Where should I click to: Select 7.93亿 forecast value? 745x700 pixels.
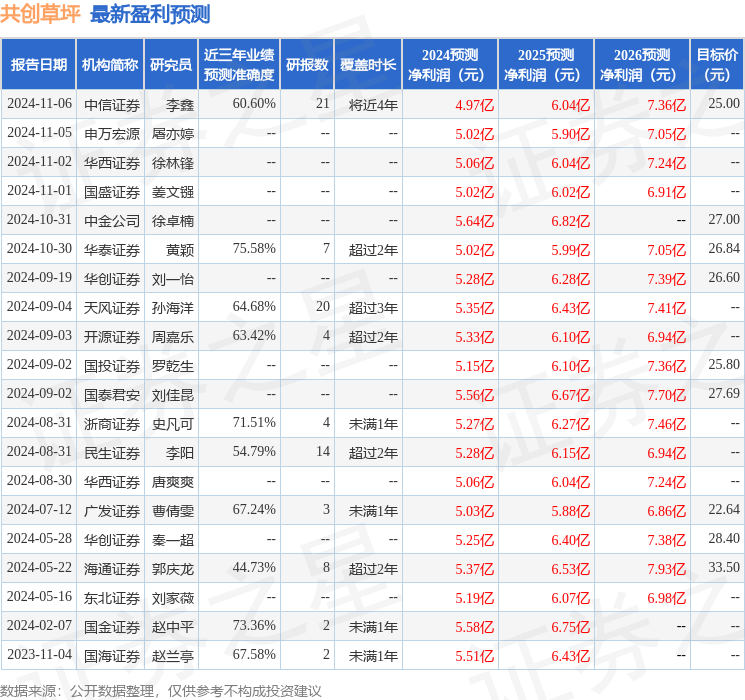click(x=667, y=568)
